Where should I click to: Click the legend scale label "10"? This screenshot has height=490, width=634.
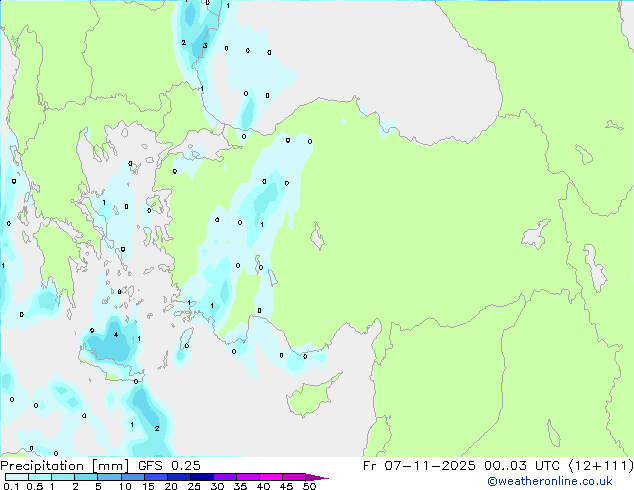(x=125, y=486)
